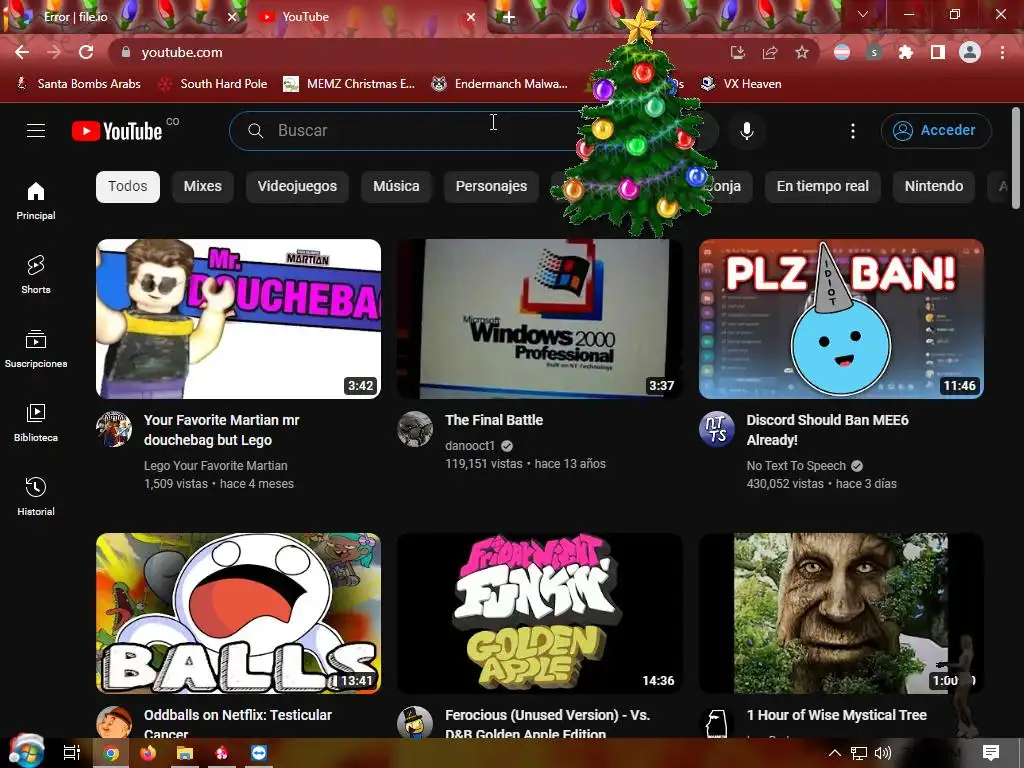The height and width of the screenshot is (768, 1024).
Task: Click the share page icon
Action: tap(770, 52)
